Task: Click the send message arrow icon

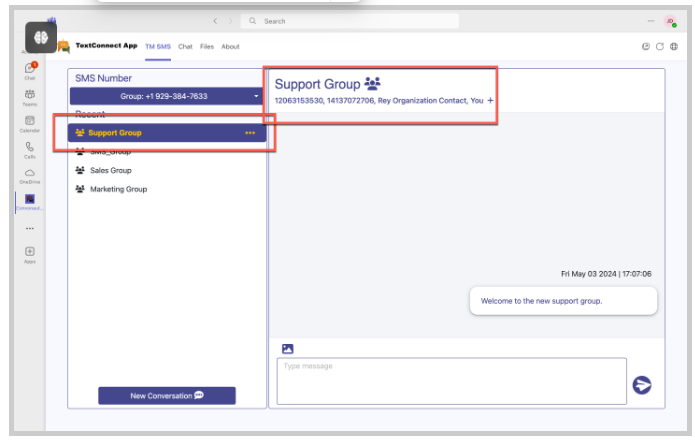Action: (x=642, y=384)
